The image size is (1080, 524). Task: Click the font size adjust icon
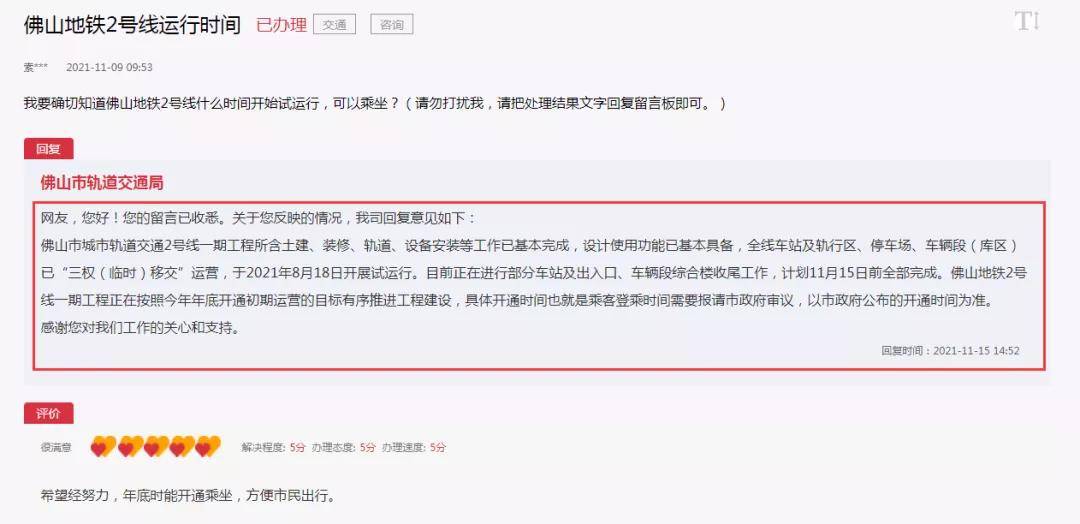click(1026, 21)
